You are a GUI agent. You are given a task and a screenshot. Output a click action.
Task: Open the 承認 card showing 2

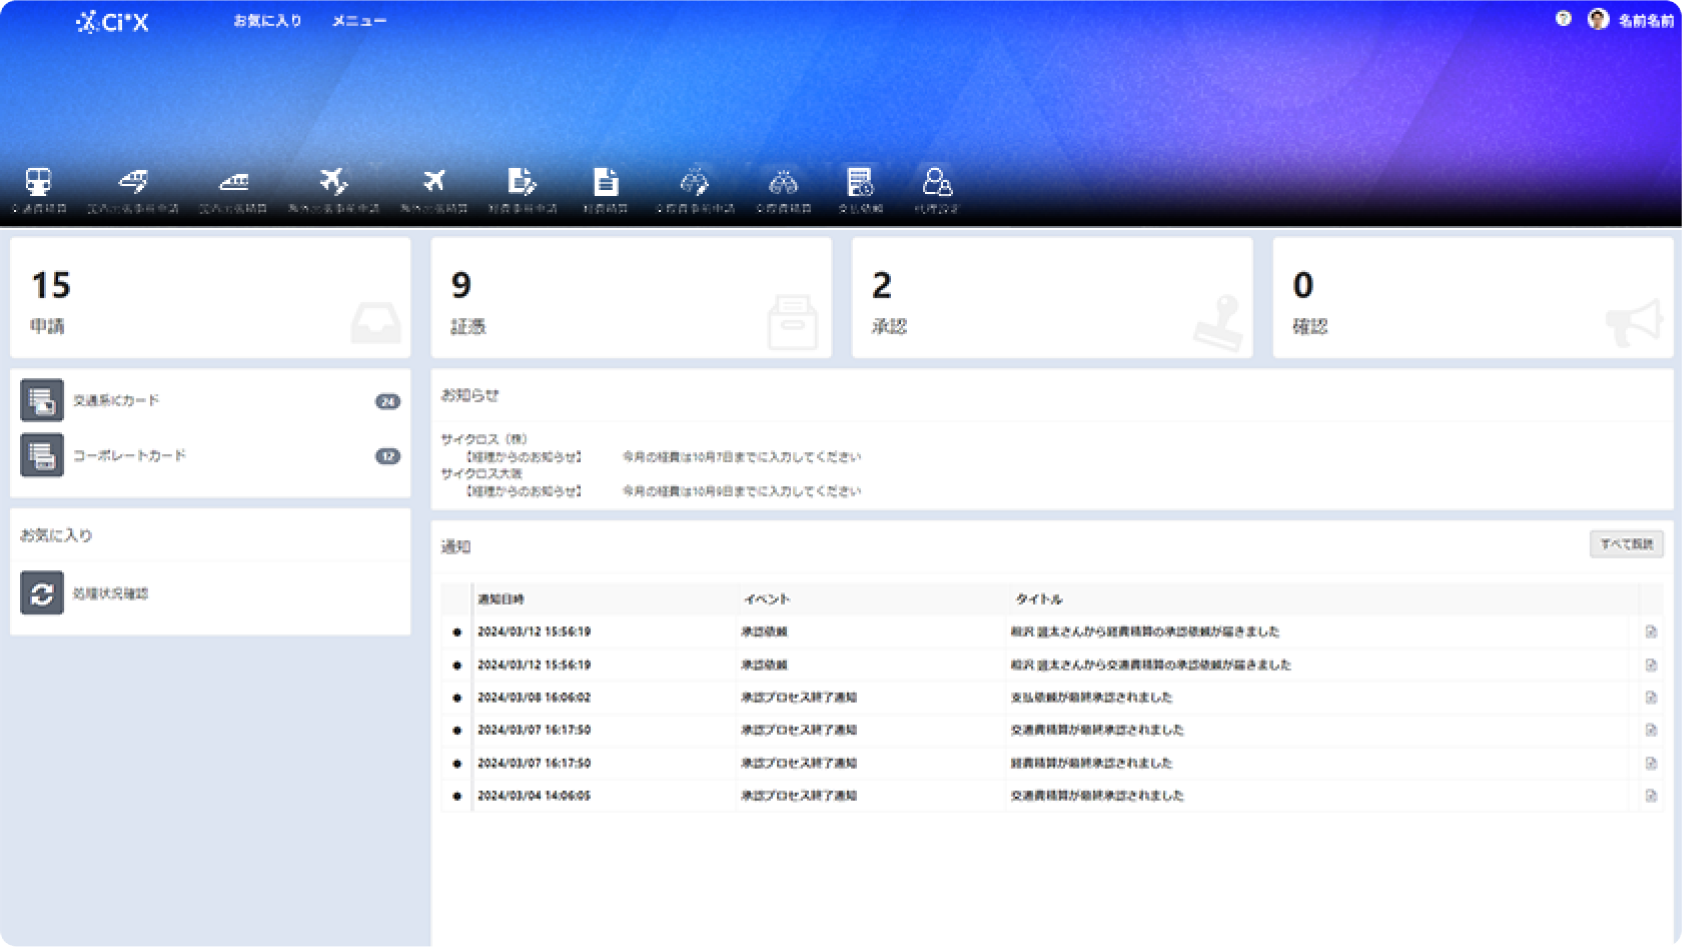click(1051, 298)
